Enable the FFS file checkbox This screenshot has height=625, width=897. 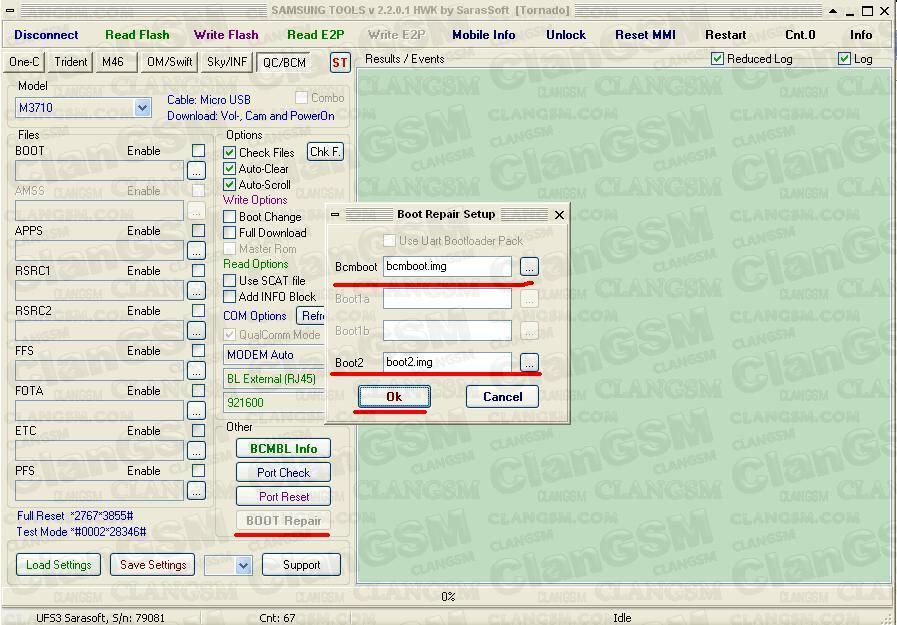click(x=199, y=351)
